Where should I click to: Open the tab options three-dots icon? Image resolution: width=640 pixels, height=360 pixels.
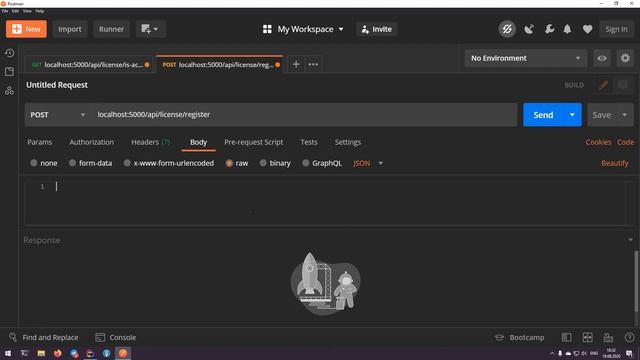pyautogui.click(x=313, y=64)
